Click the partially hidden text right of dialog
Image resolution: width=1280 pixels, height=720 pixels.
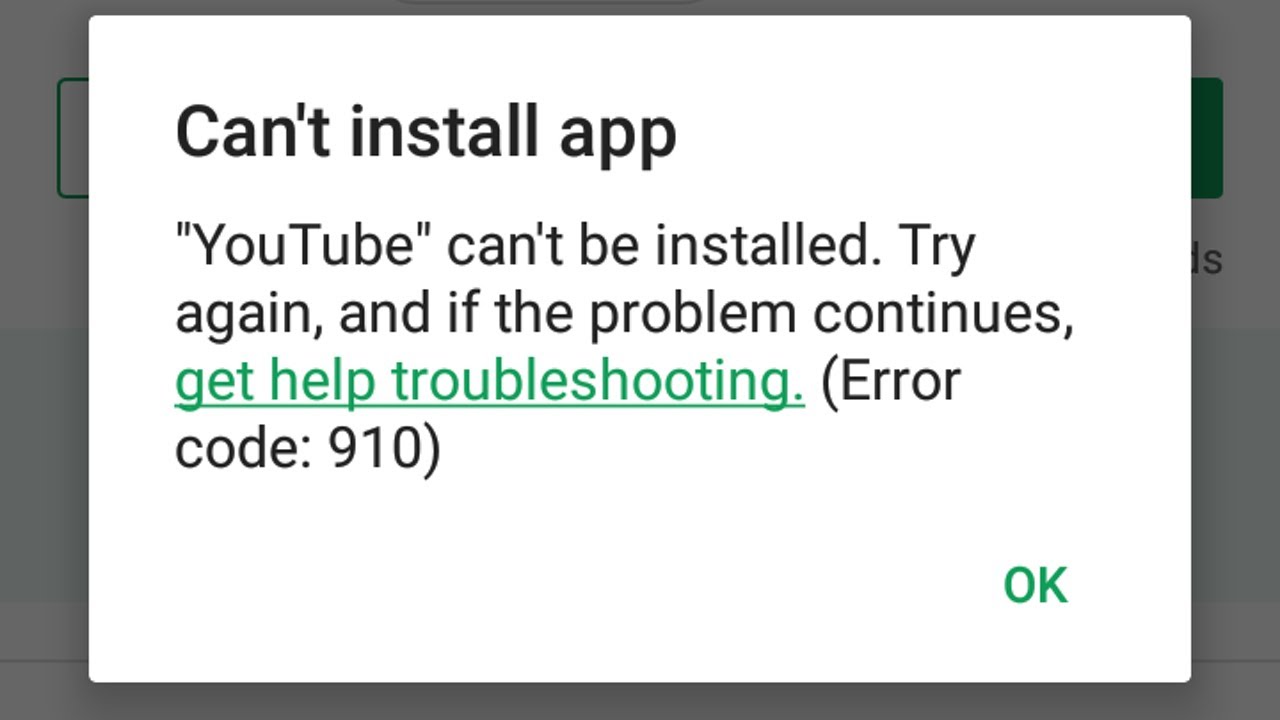[1207, 260]
